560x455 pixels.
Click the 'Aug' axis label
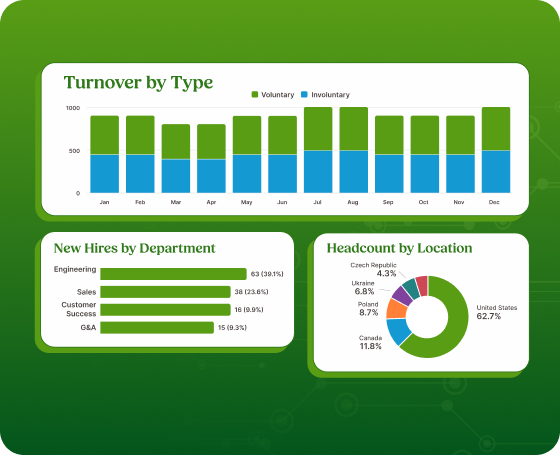tap(353, 202)
